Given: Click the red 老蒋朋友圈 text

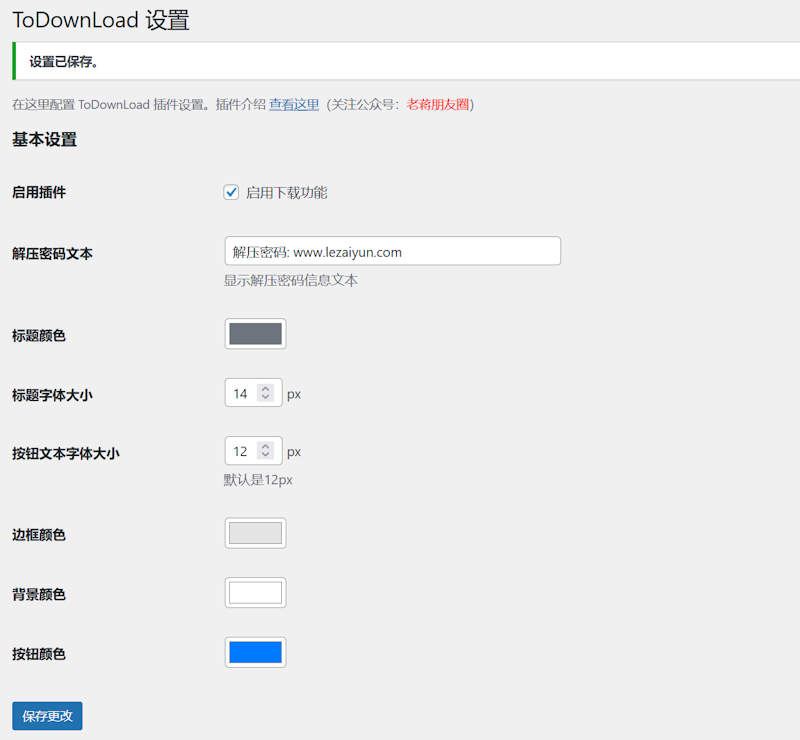Looking at the screenshot, I should [x=437, y=104].
